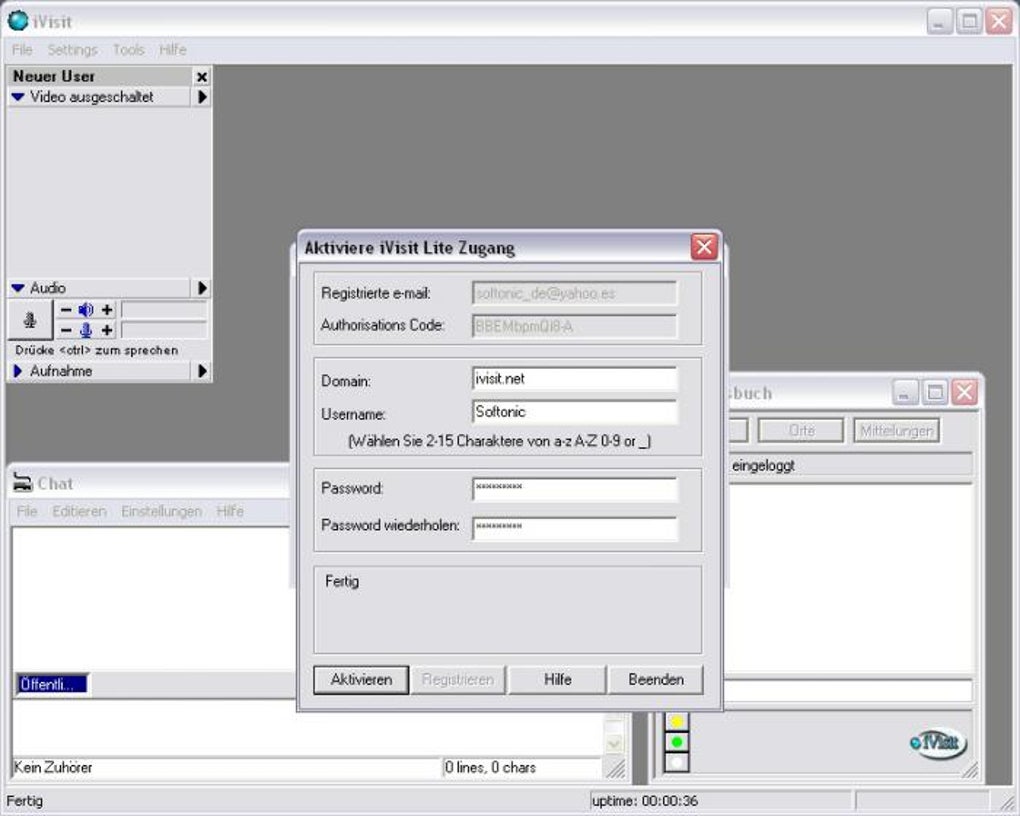Viewport: 1020px width, 816px height.
Task: Click the Authorisations Code field
Action: [x=574, y=327]
